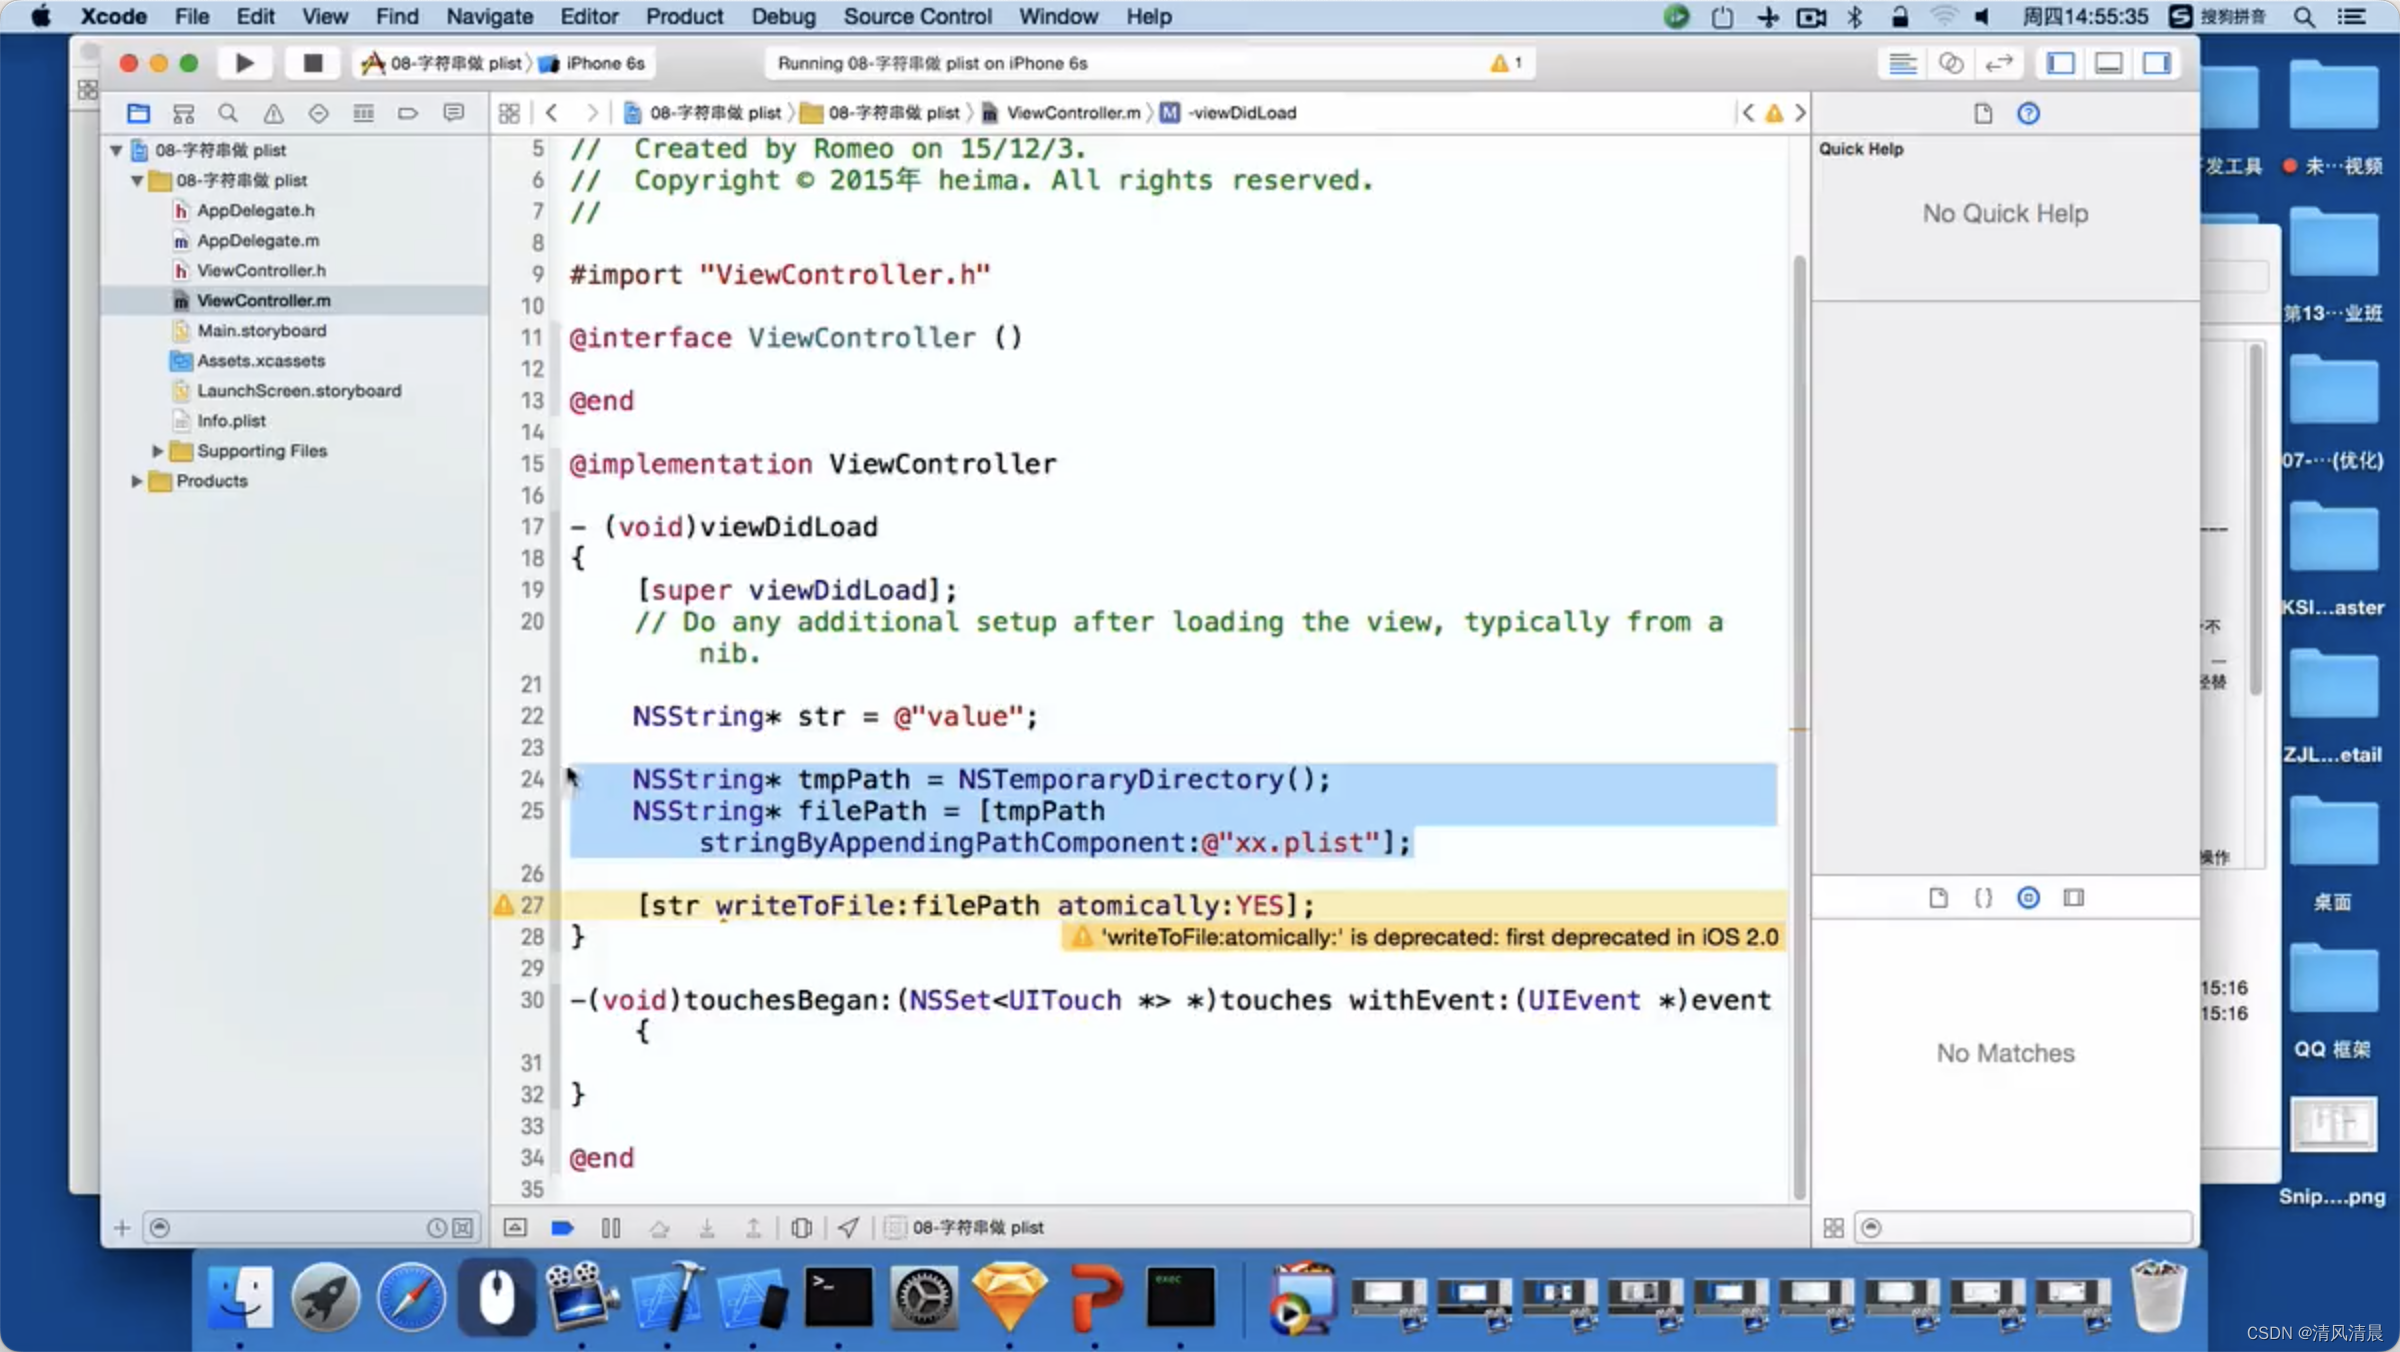Screen dimensions: 2400x1352
Task: Open Assets.xcassets catalog
Action: click(x=260, y=360)
